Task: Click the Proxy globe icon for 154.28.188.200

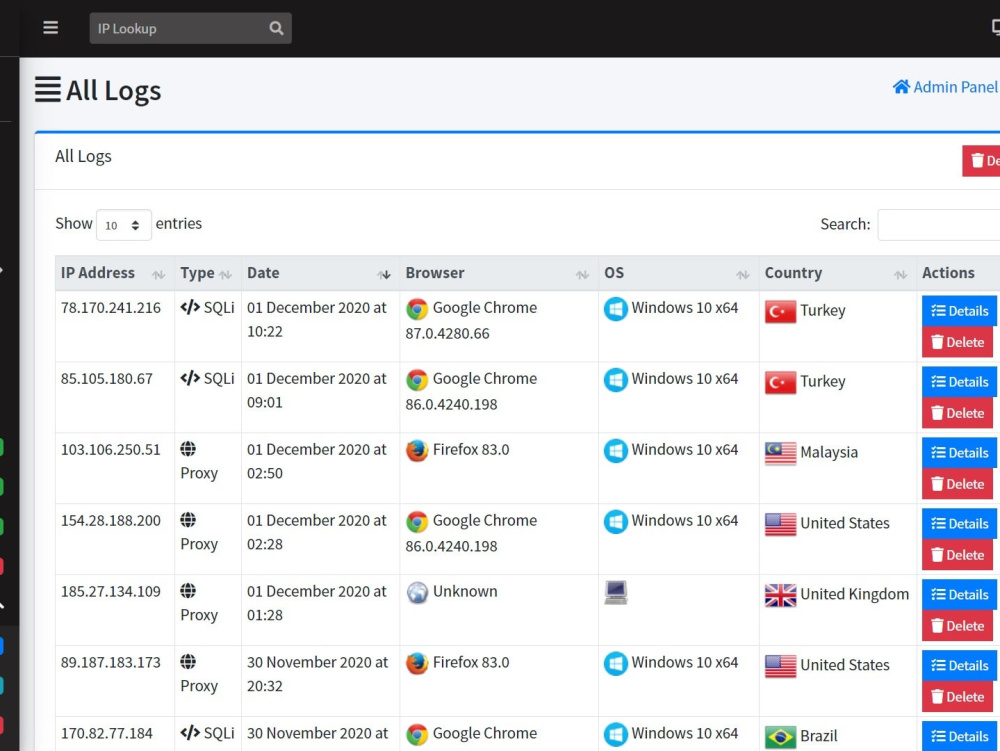Action: click(x=188, y=520)
